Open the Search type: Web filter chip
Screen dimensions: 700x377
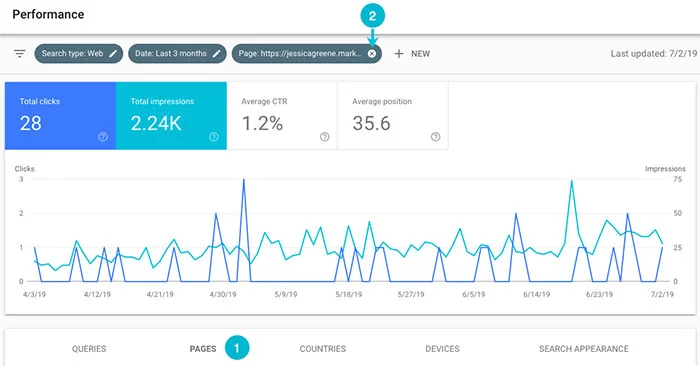(x=79, y=54)
